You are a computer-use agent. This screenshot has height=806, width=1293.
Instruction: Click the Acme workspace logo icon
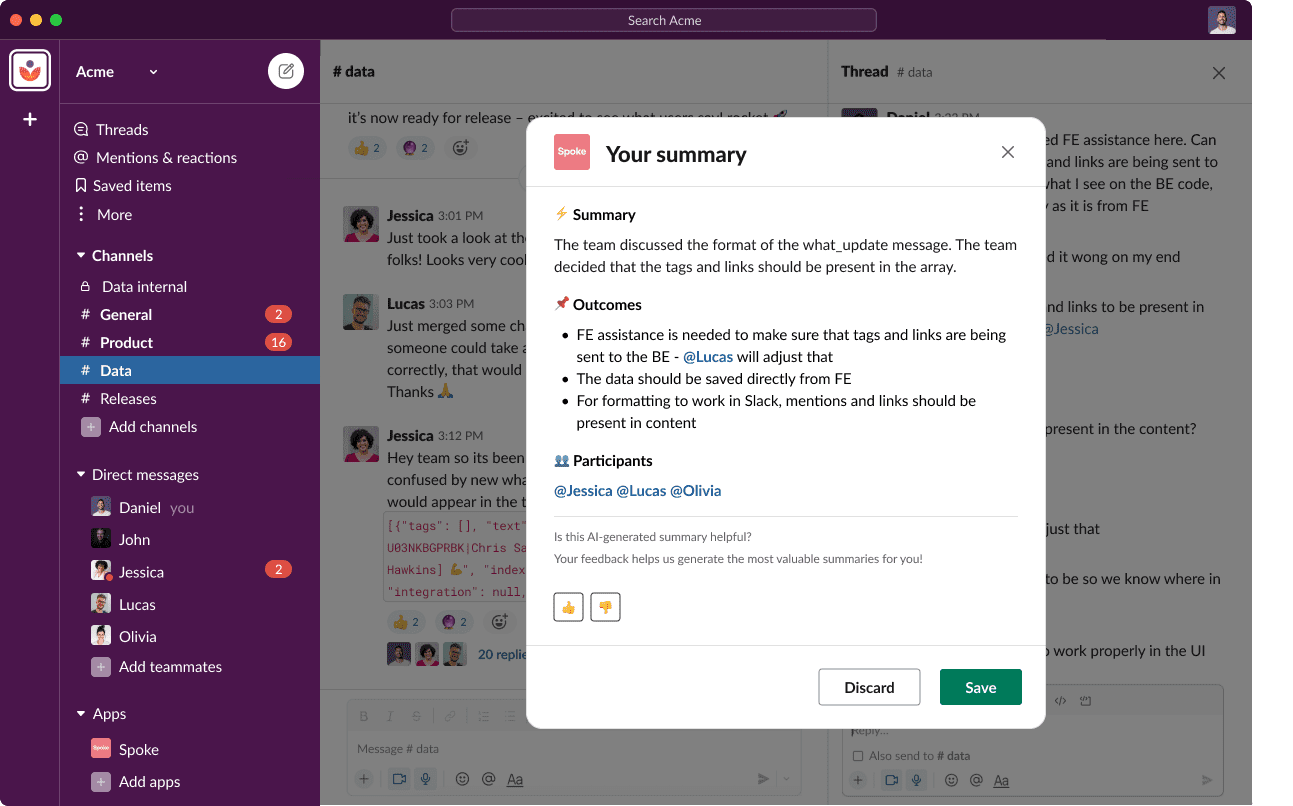(30, 71)
